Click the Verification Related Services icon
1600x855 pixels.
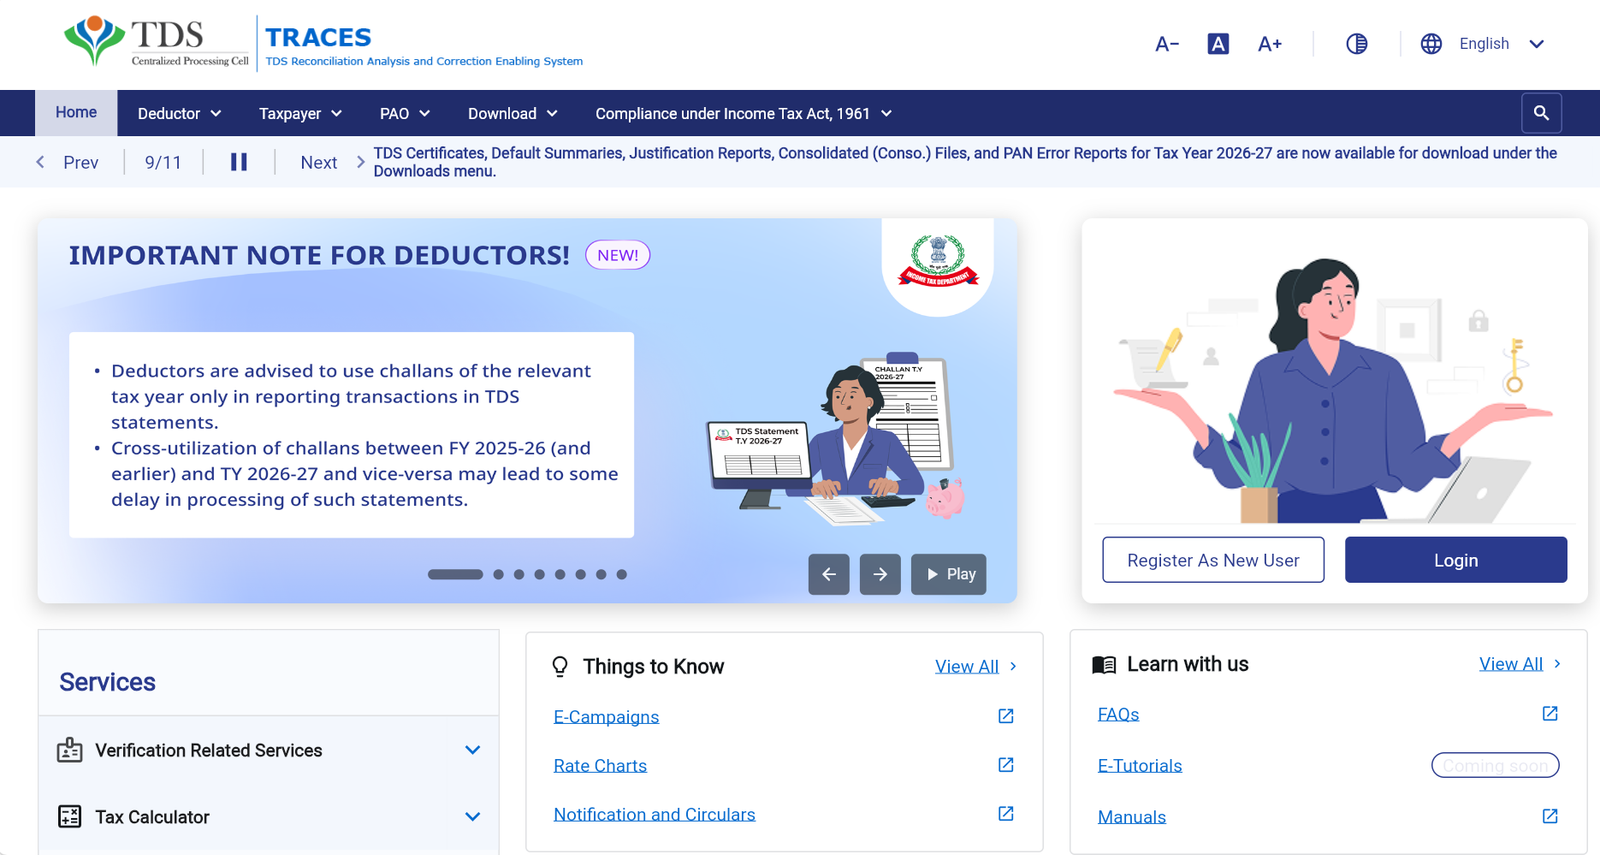[x=70, y=750]
